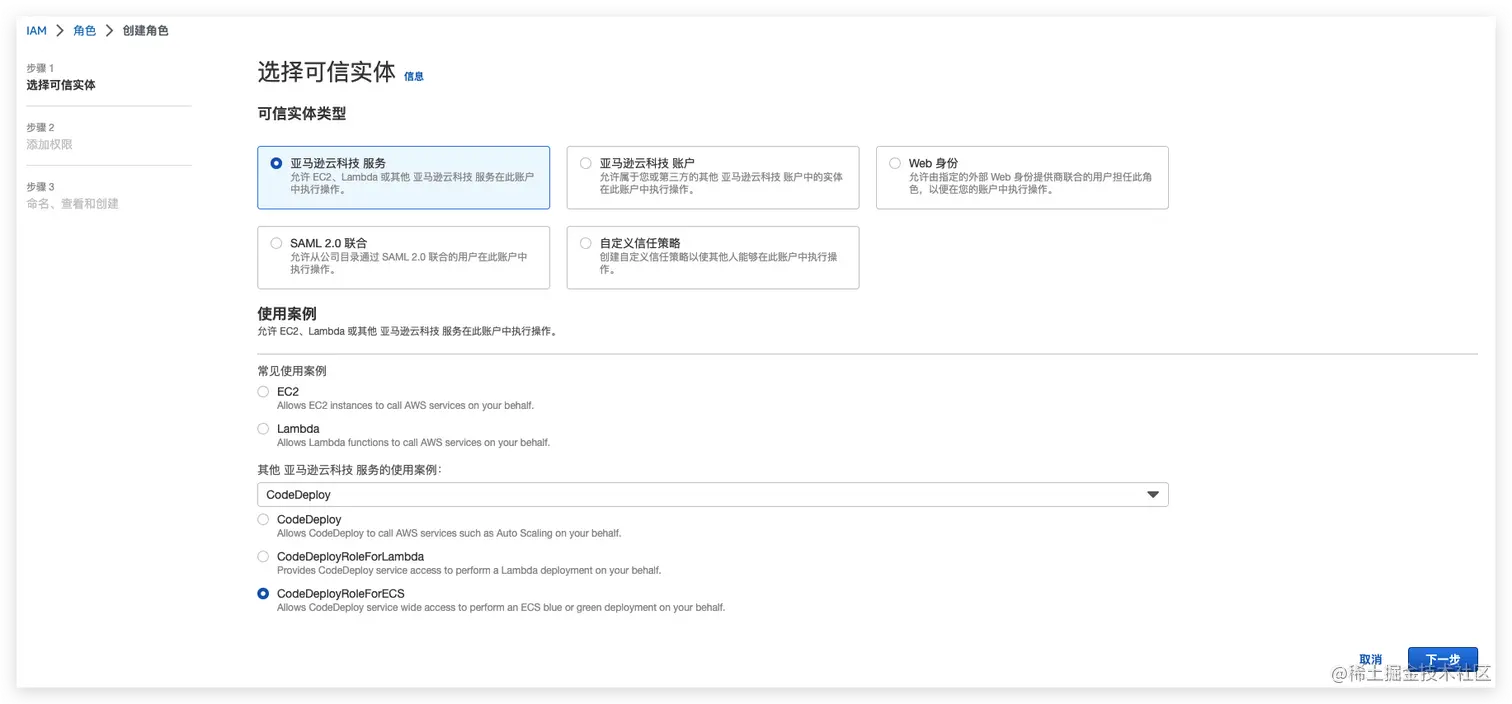Open the CodeDeploy service dropdown

pos(713,495)
